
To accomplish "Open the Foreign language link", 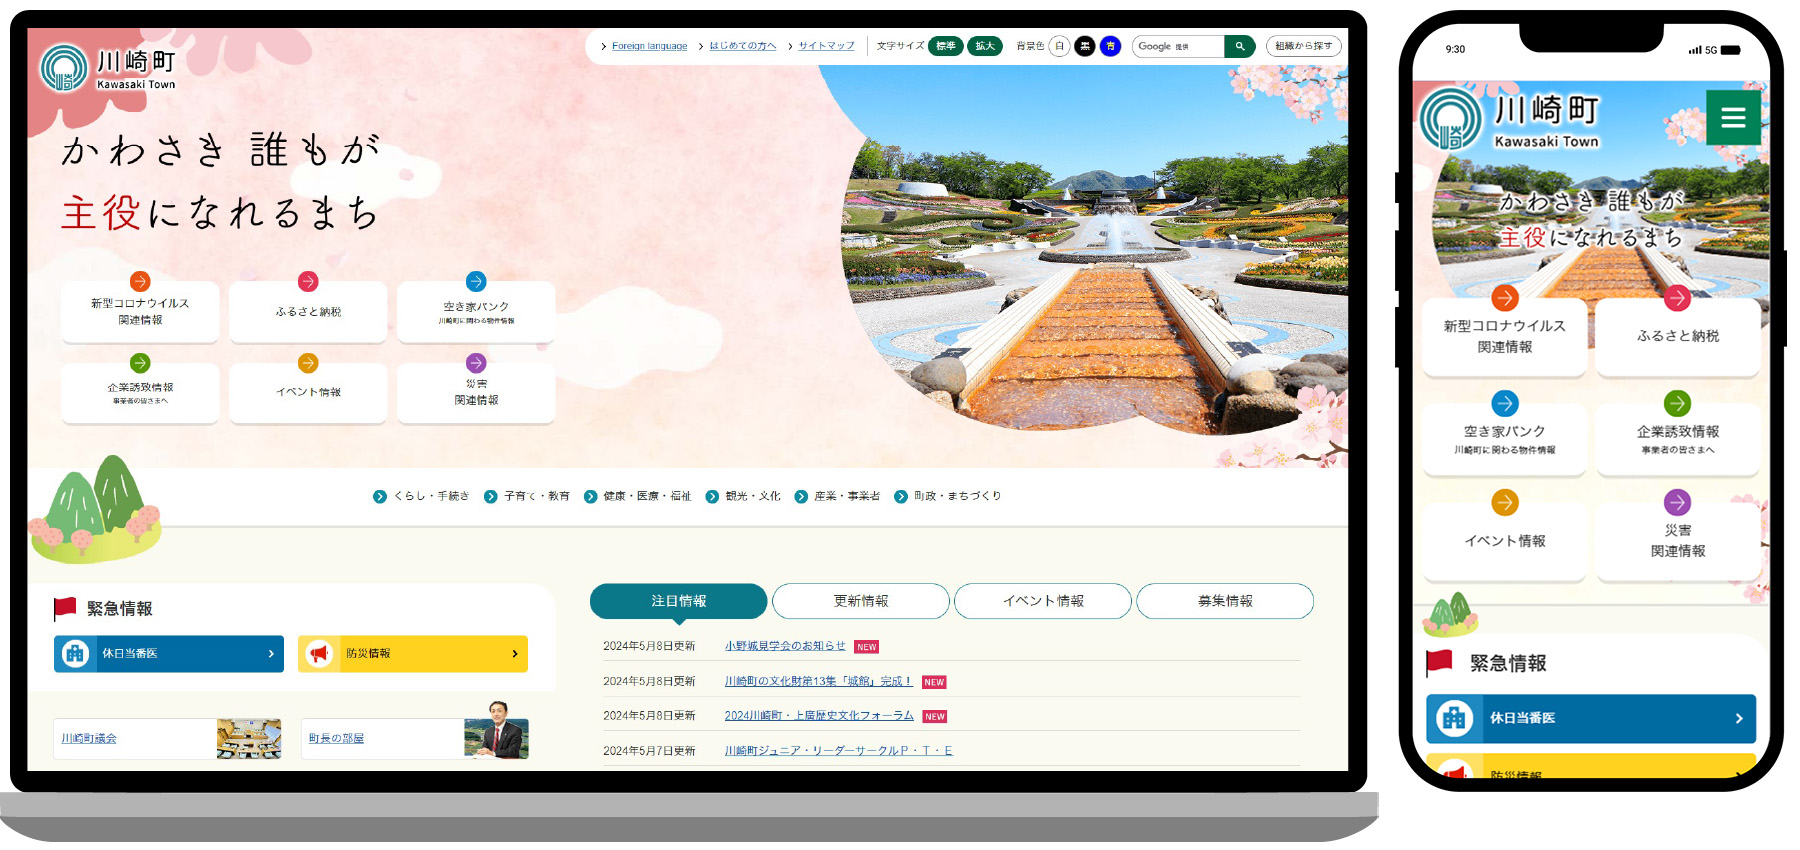I will (x=649, y=46).
